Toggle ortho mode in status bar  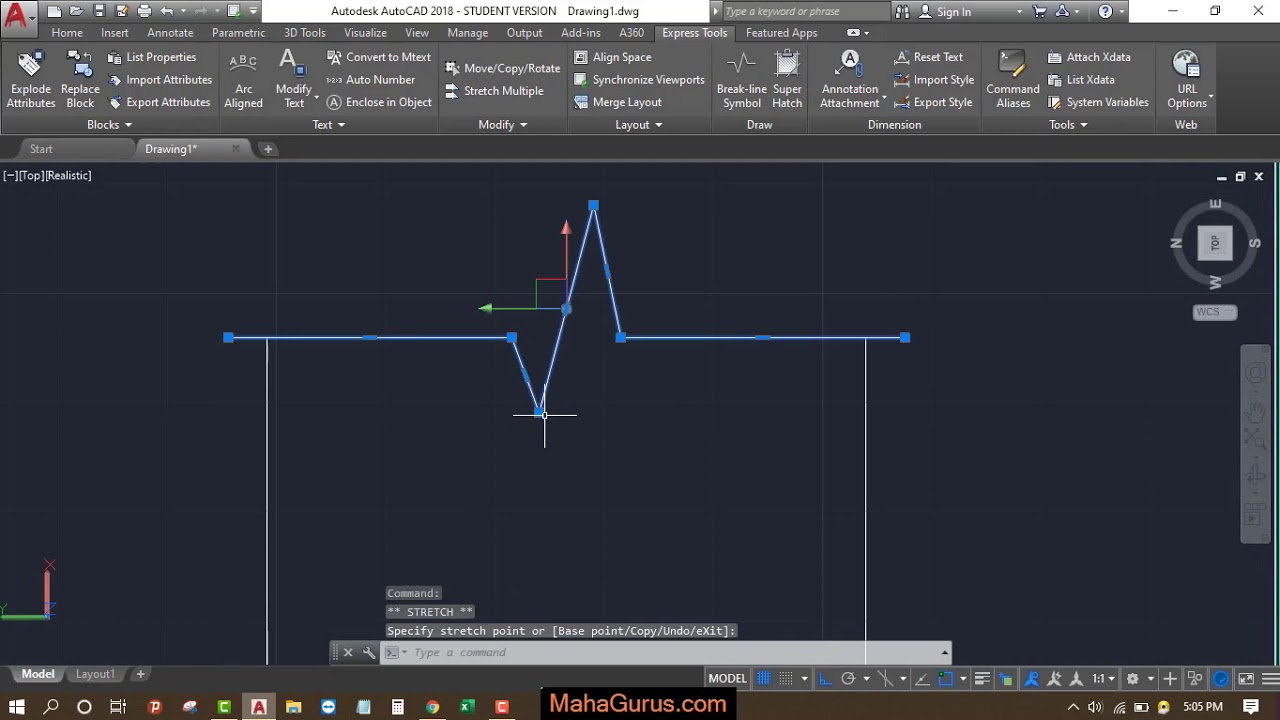[825, 679]
